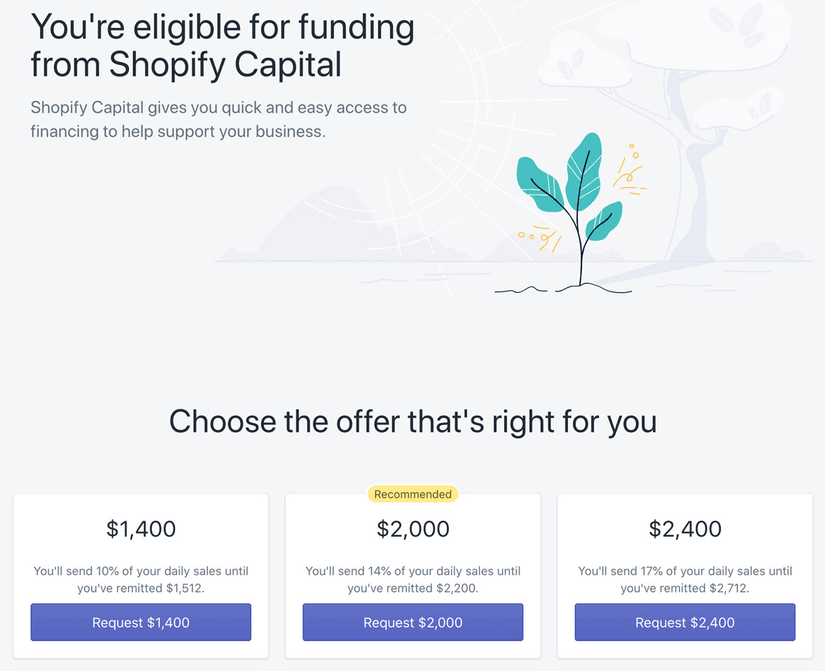The image size is (825, 671).
Task: Click the Request $1,400 button
Action: pos(141,622)
